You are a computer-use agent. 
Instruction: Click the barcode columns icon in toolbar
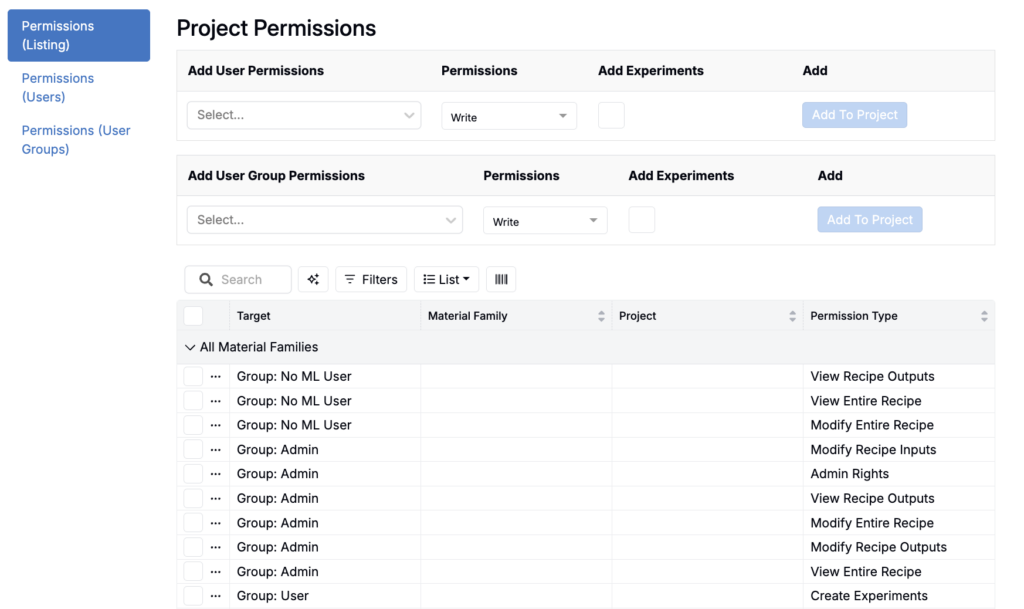(501, 280)
